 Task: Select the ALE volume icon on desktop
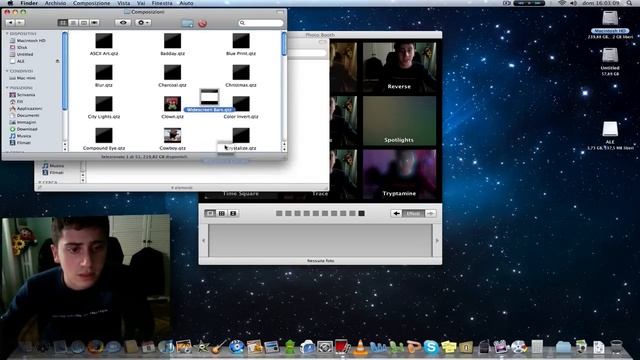[610, 129]
